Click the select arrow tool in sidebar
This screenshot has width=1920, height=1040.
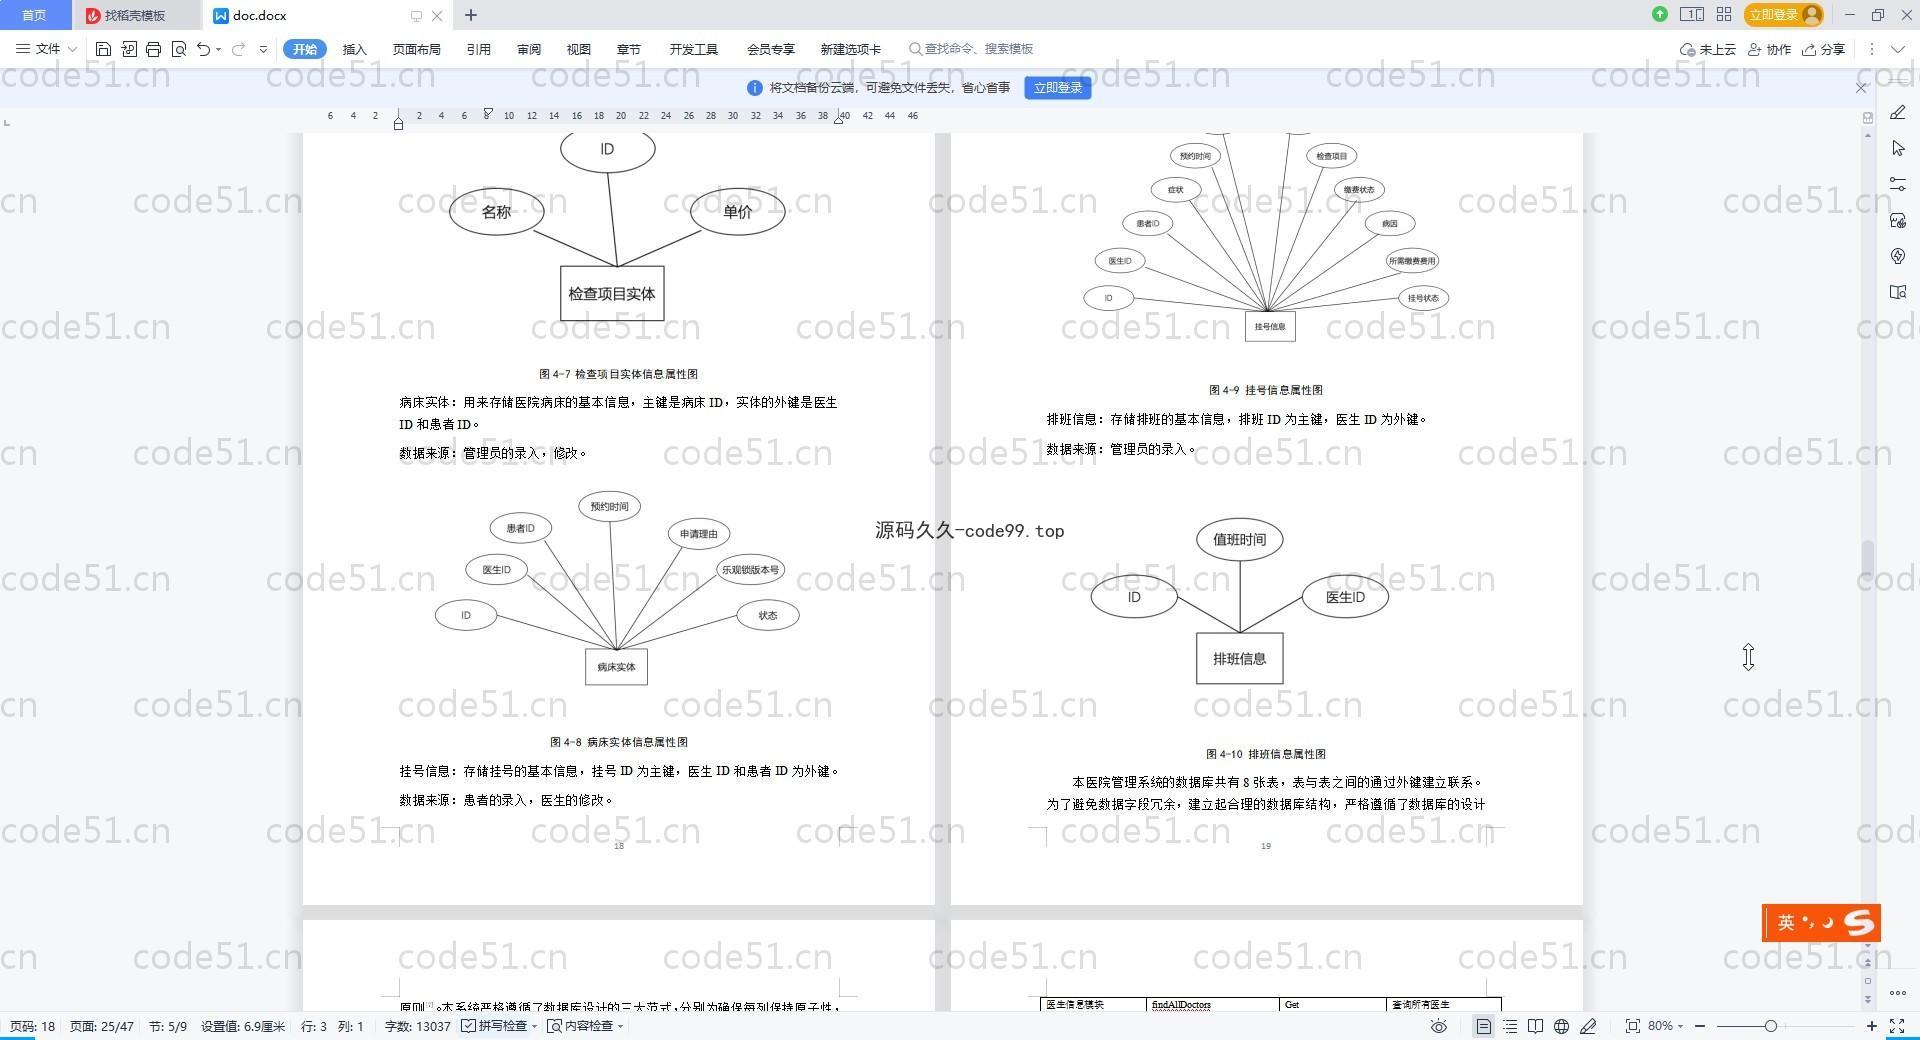point(1898,149)
